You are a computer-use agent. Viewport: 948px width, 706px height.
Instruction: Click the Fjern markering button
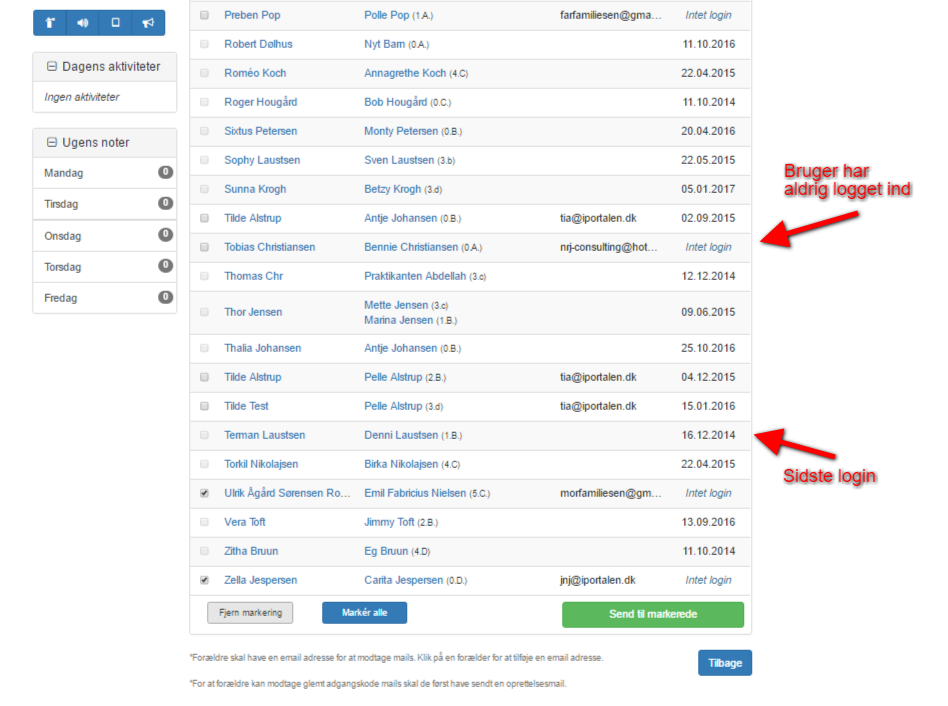pyautogui.click(x=250, y=613)
